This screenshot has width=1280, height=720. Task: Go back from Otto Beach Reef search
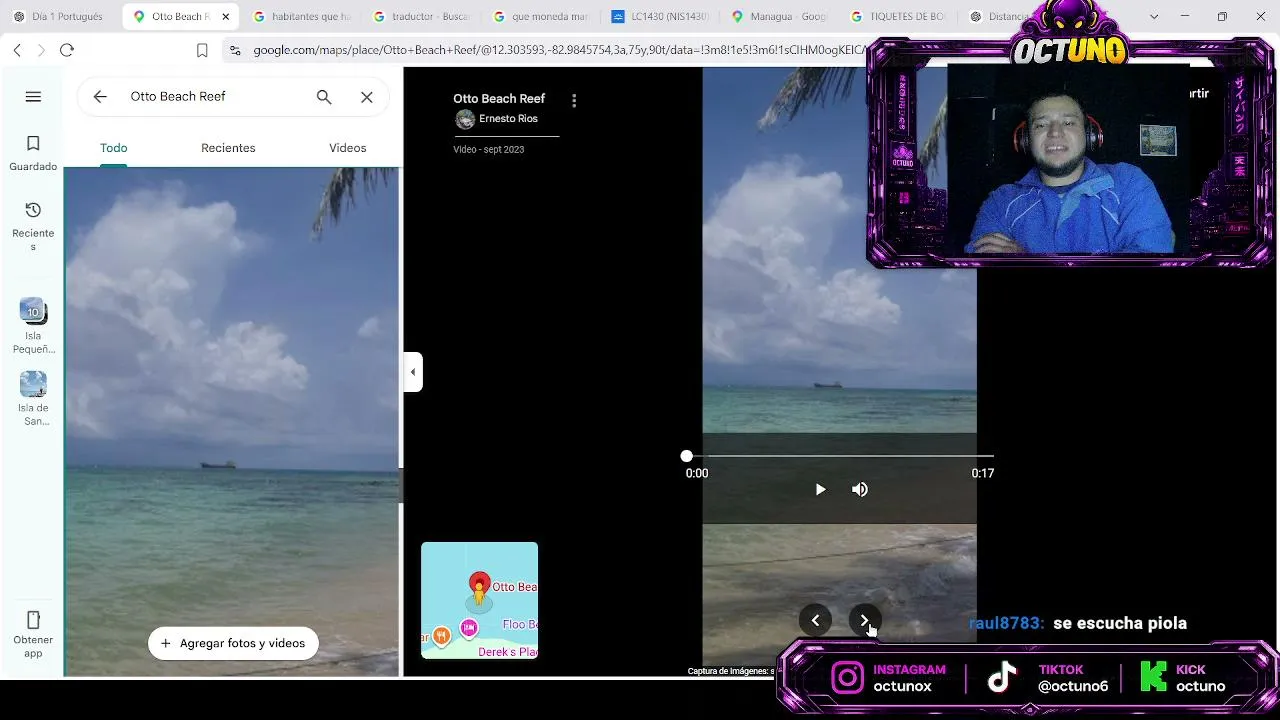pos(100,97)
